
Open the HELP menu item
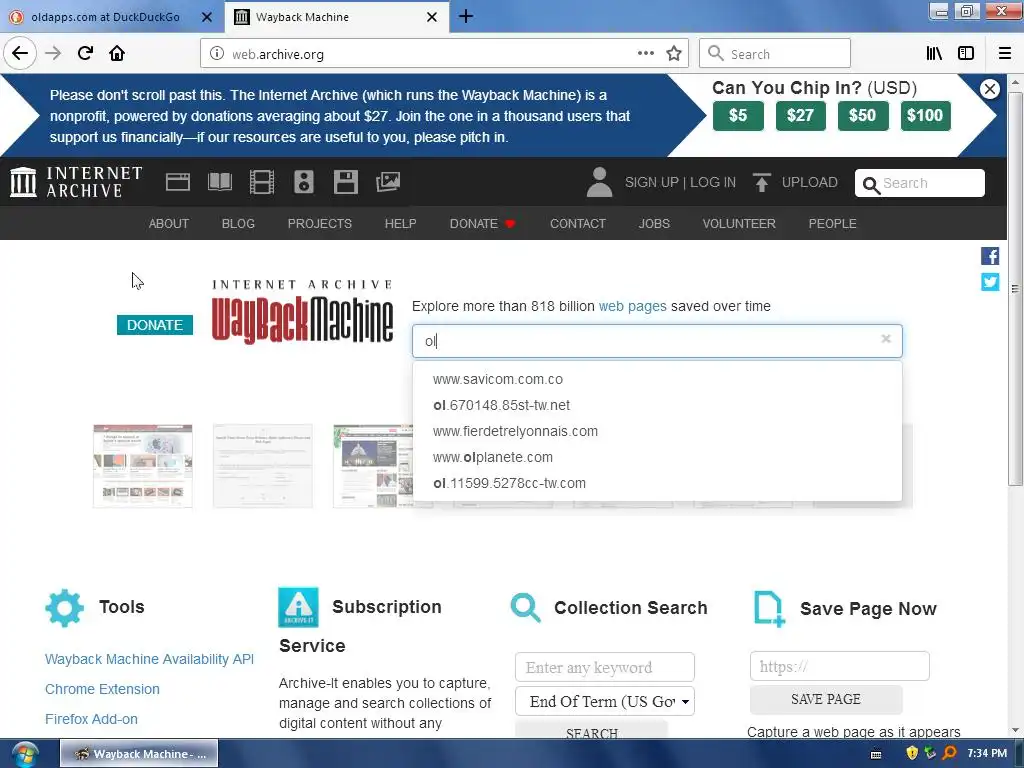tap(400, 223)
